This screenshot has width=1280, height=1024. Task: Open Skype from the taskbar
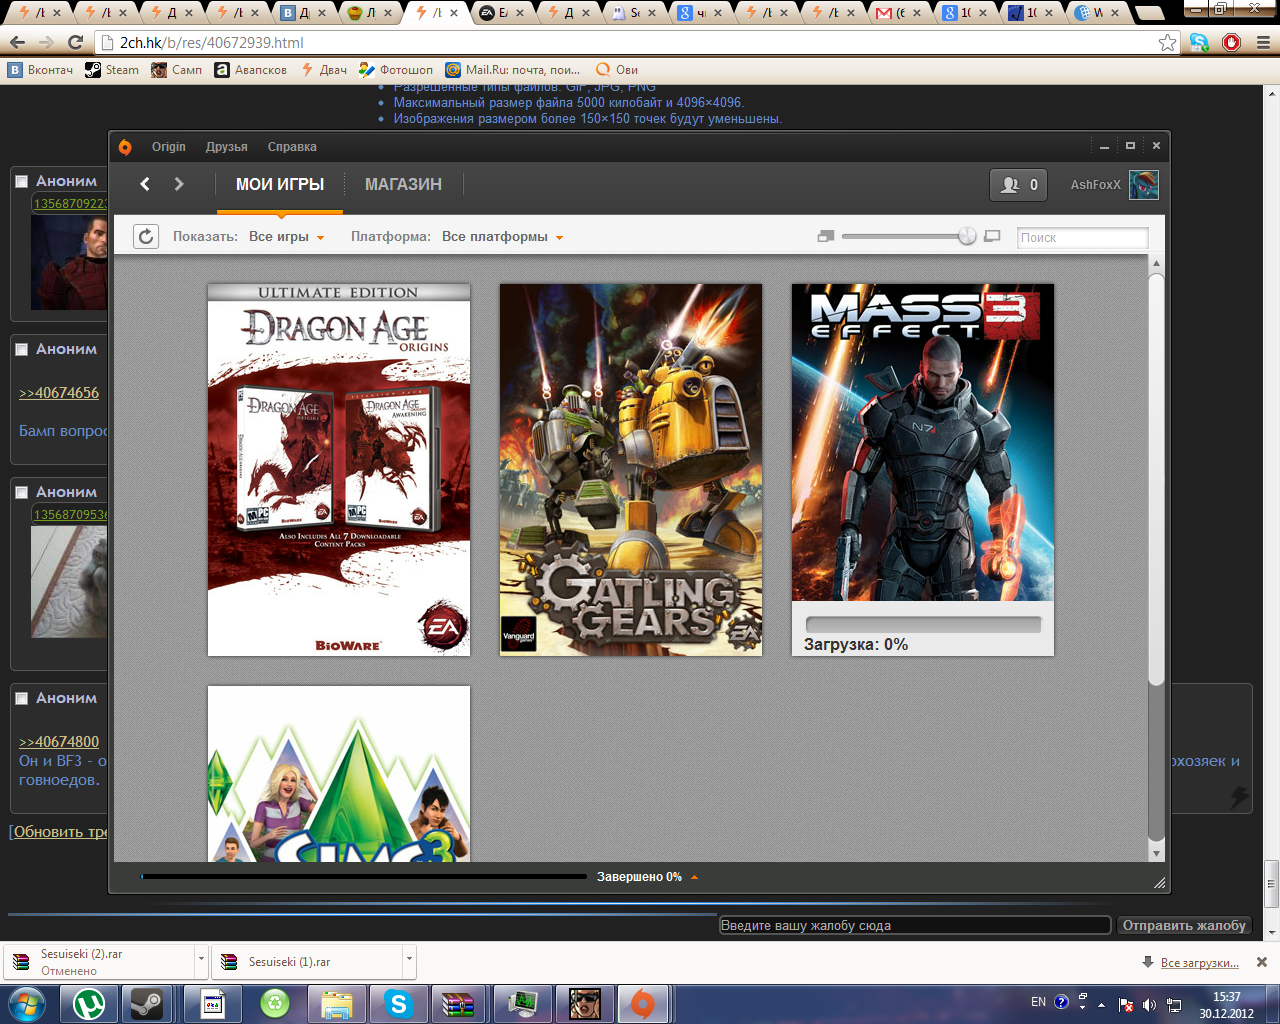point(399,1003)
